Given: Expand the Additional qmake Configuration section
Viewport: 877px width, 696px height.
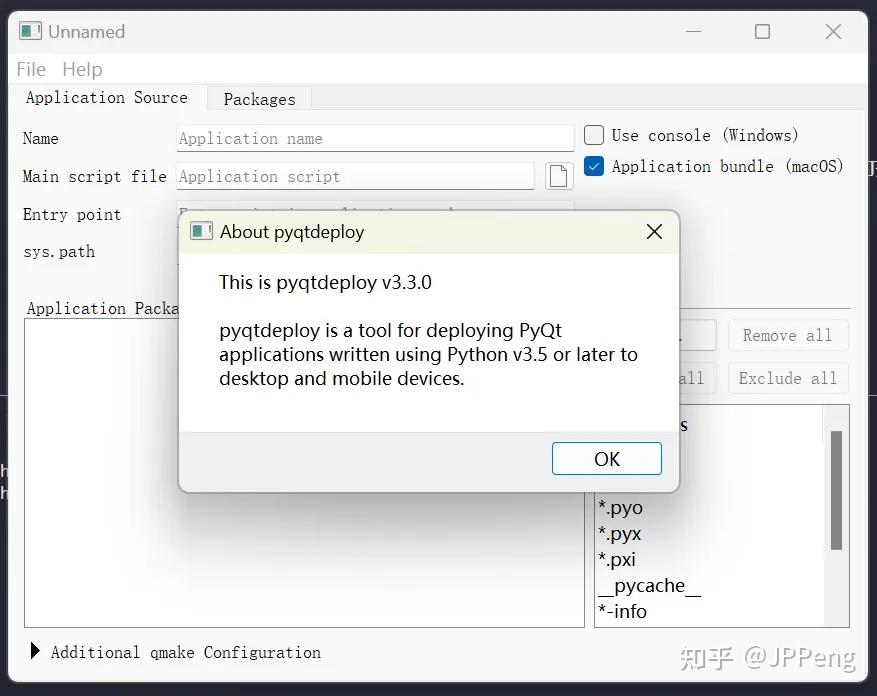Looking at the screenshot, I should pos(35,652).
